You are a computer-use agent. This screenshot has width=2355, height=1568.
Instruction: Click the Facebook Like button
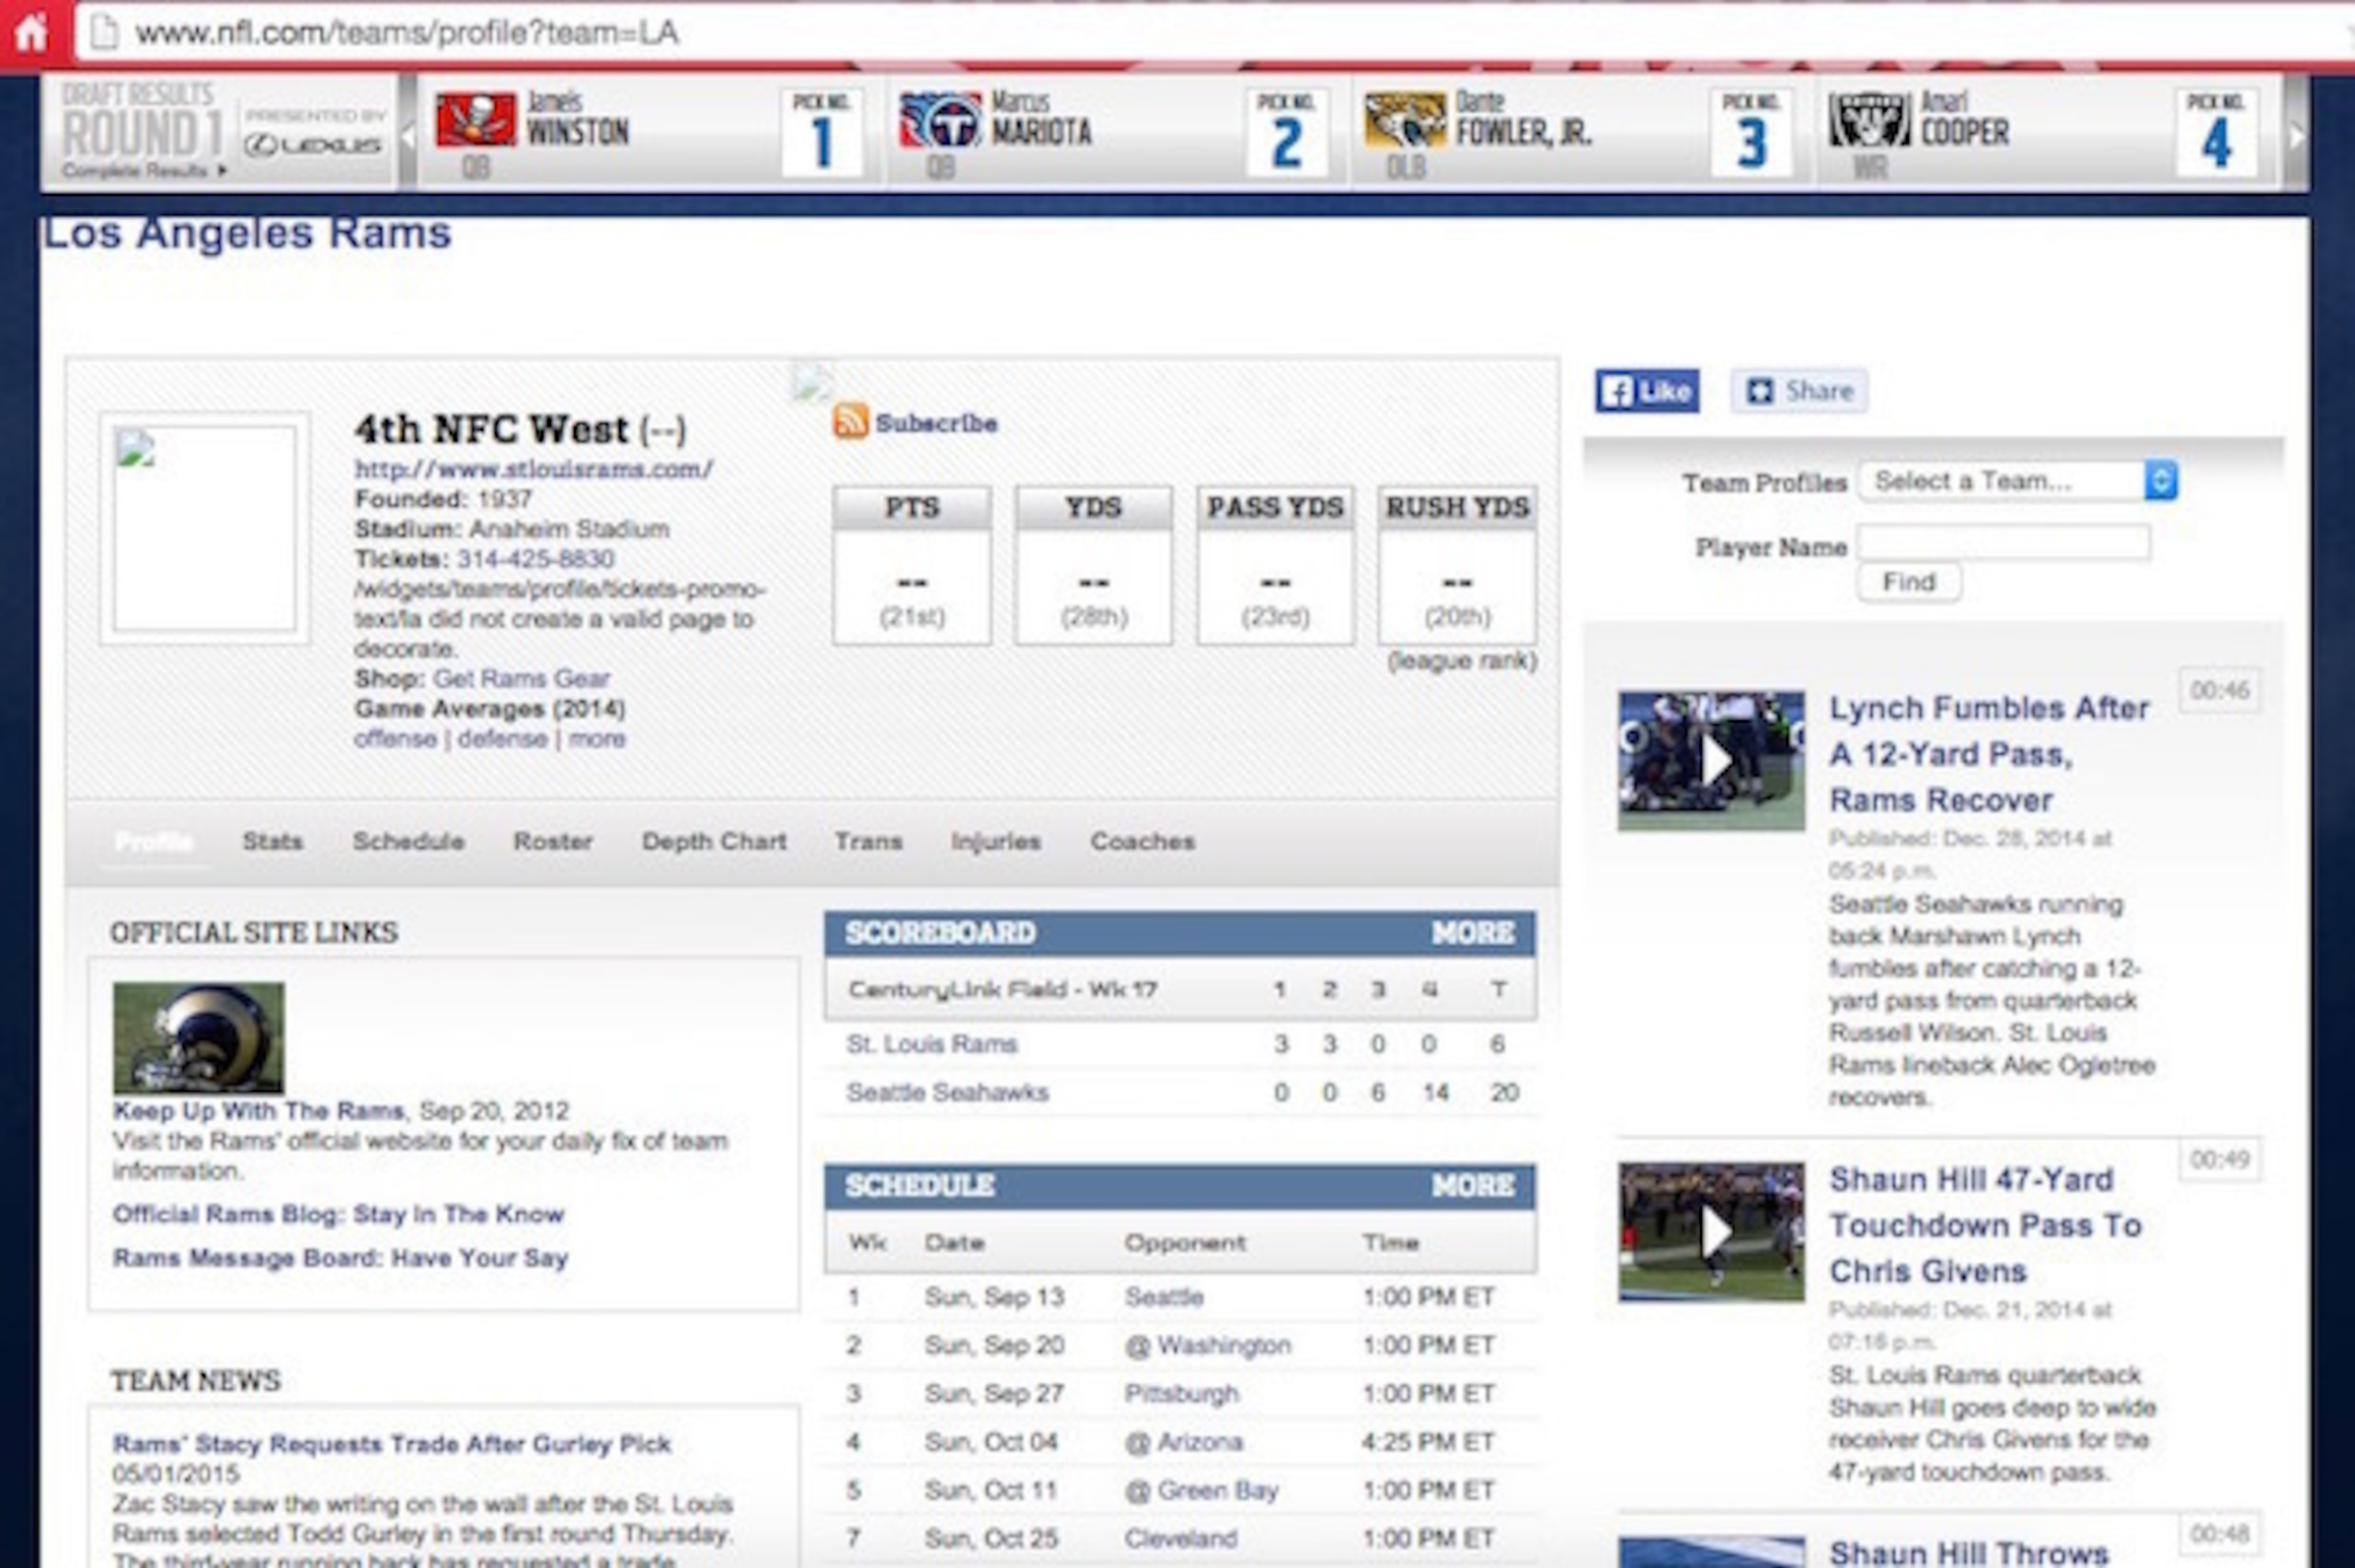pos(1646,391)
